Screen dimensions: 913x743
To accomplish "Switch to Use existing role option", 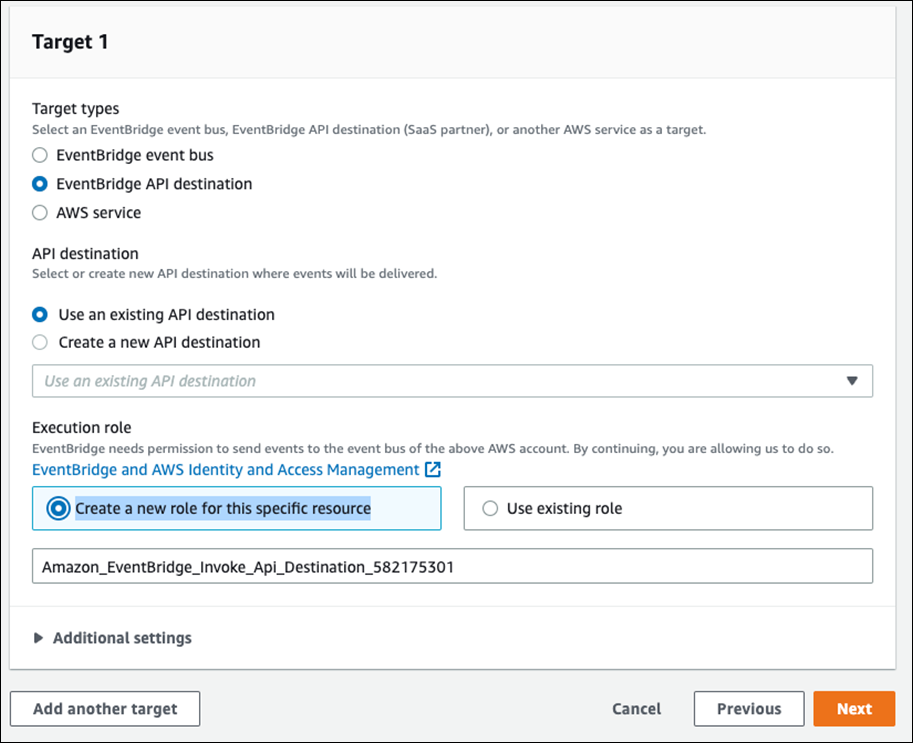I will [x=490, y=508].
